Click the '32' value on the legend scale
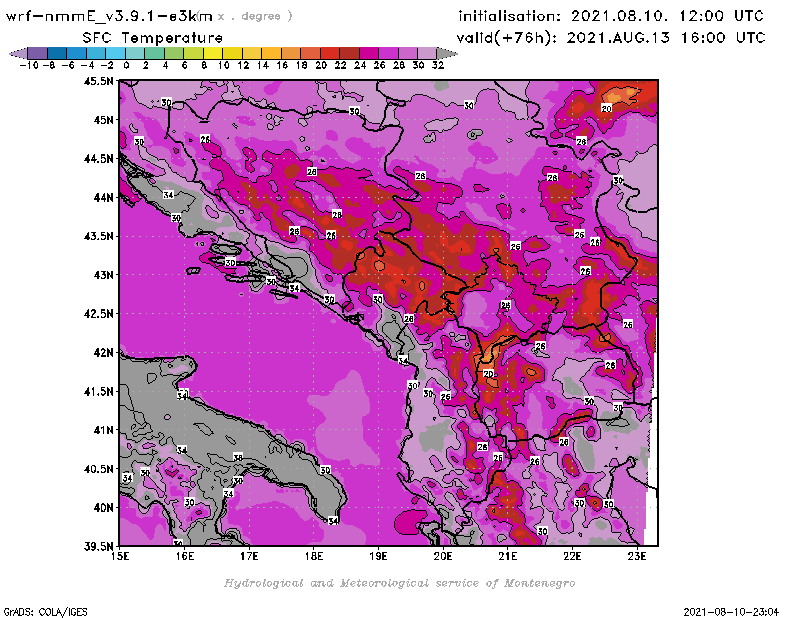This screenshot has width=800, height=618. pos(438,65)
